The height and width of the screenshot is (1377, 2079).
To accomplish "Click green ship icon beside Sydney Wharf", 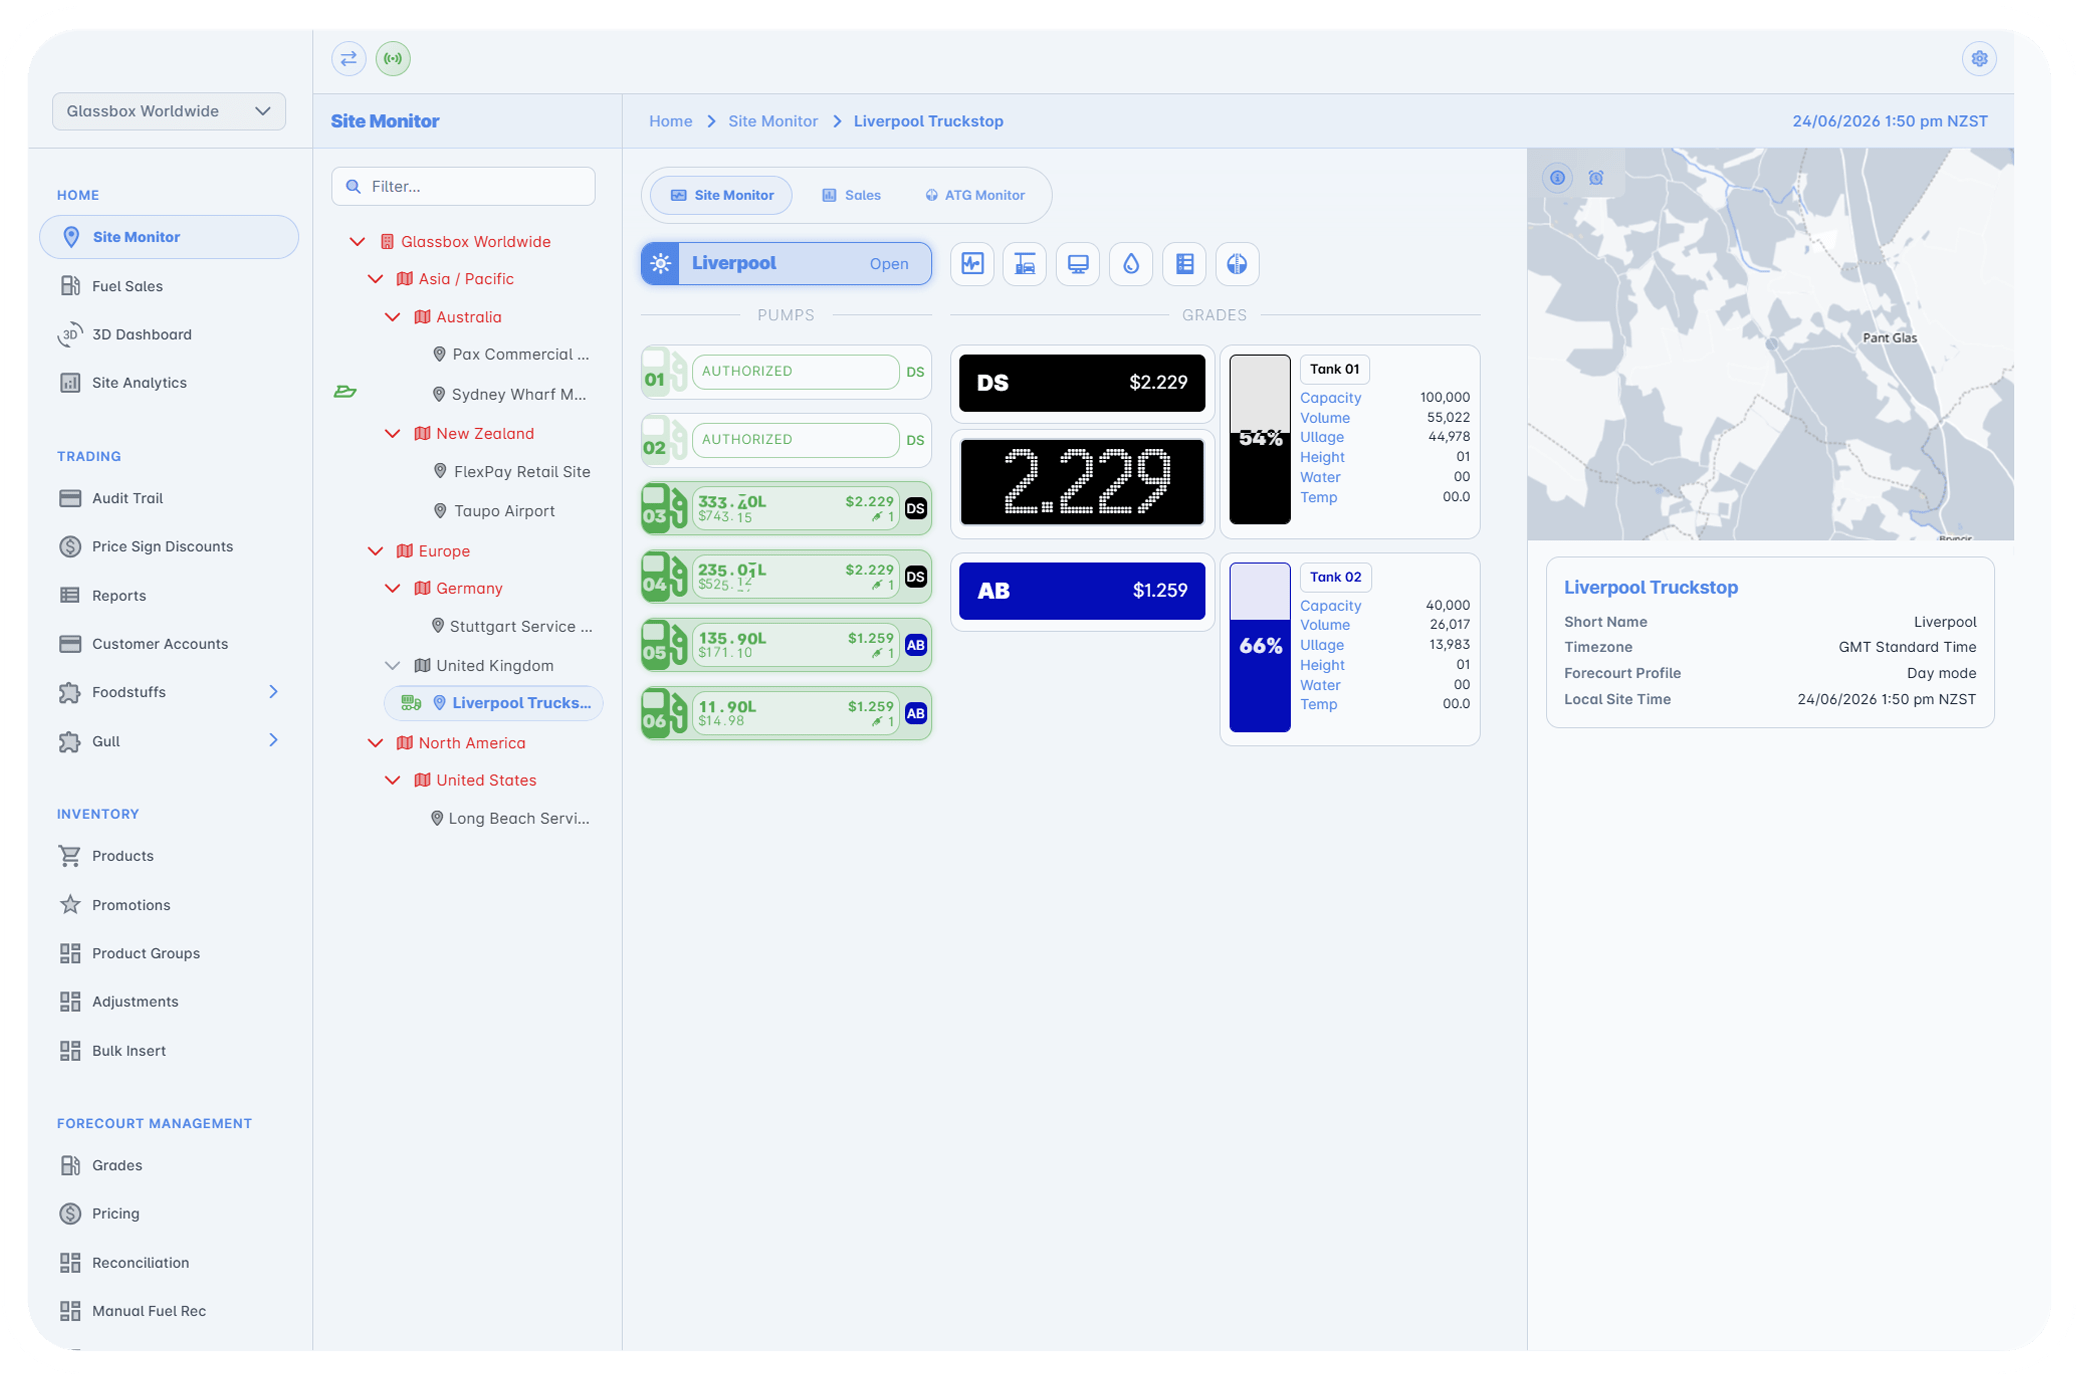I will click(x=345, y=392).
